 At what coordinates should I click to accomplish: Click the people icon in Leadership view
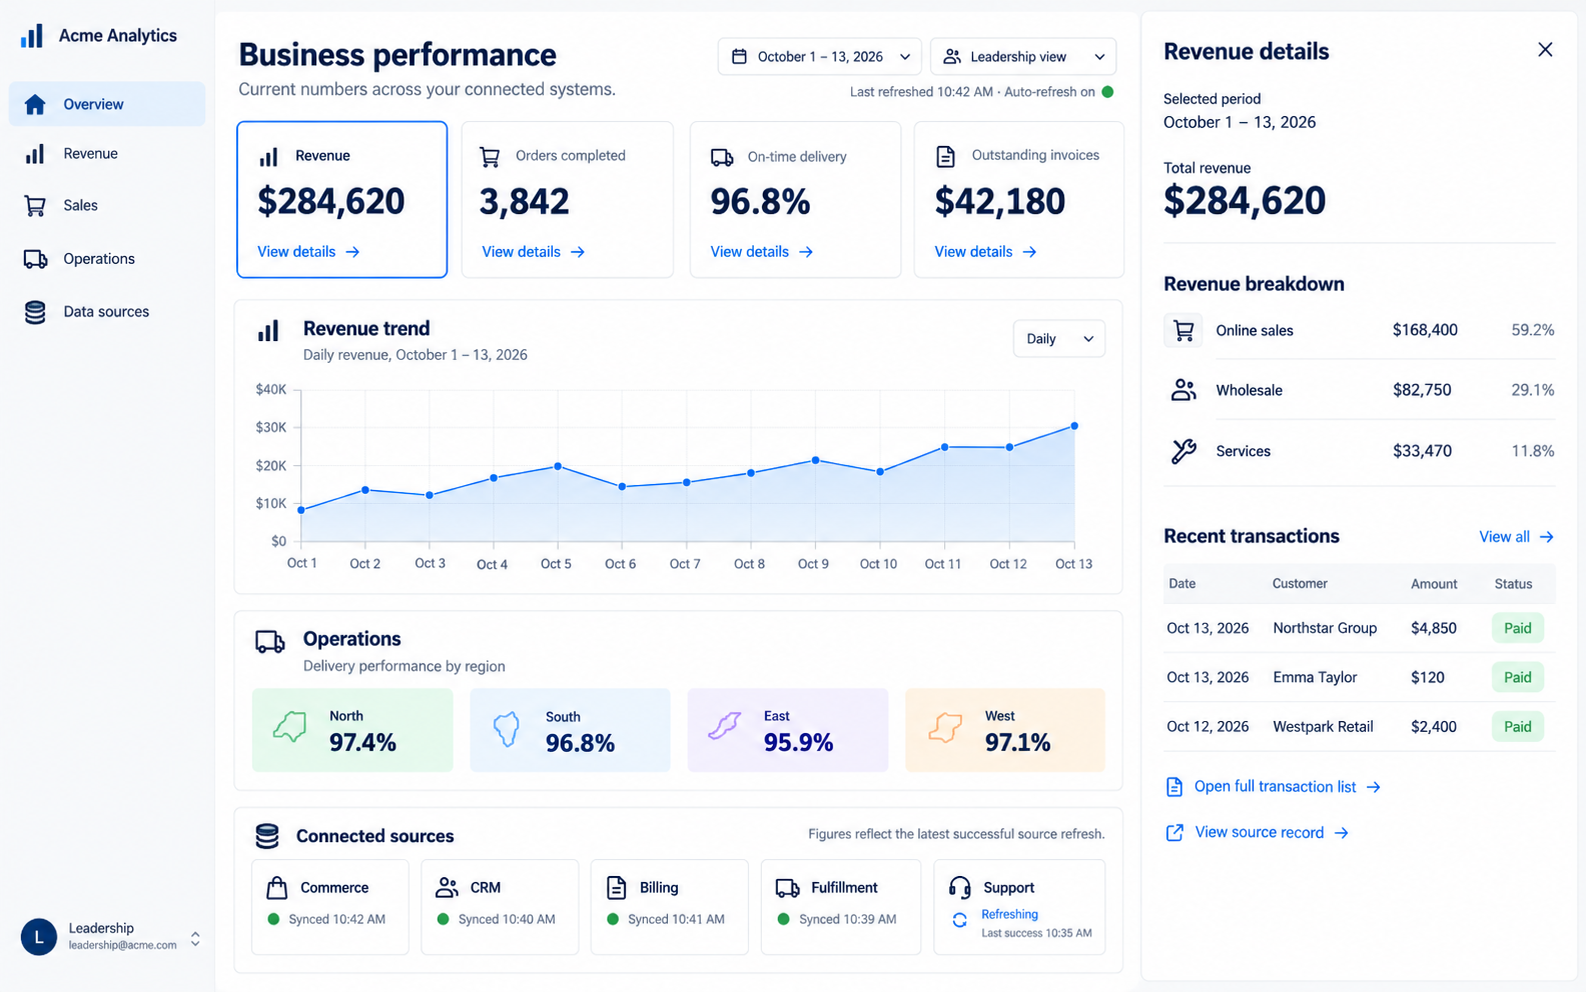pyautogui.click(x=952, y=57)
